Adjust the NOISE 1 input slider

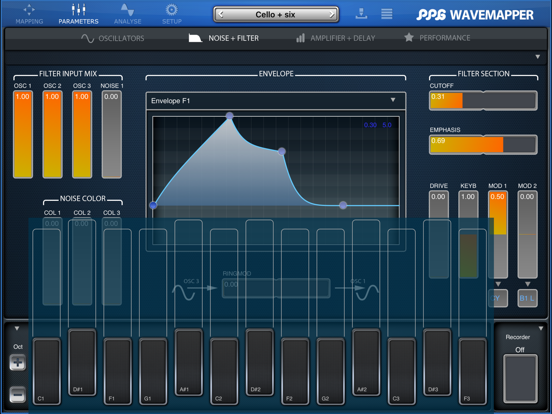[x=112, y=134]
